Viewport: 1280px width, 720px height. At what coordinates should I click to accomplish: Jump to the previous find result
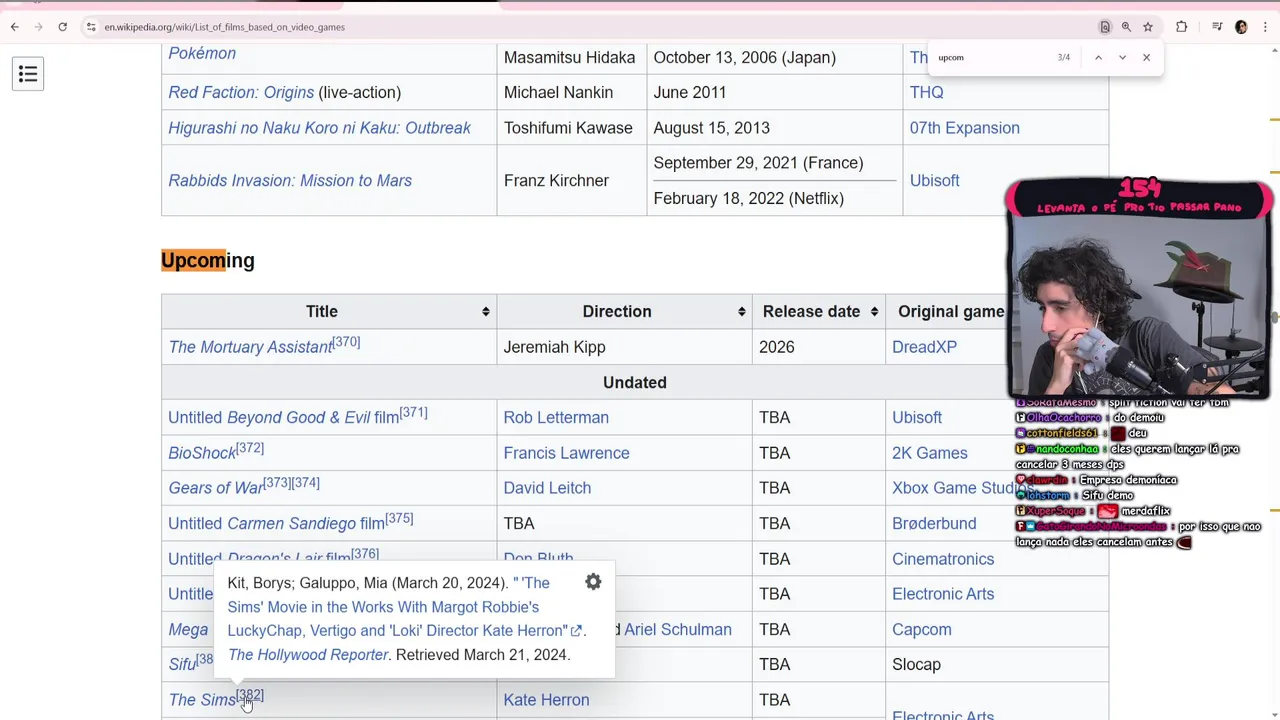pos(1098,58)
